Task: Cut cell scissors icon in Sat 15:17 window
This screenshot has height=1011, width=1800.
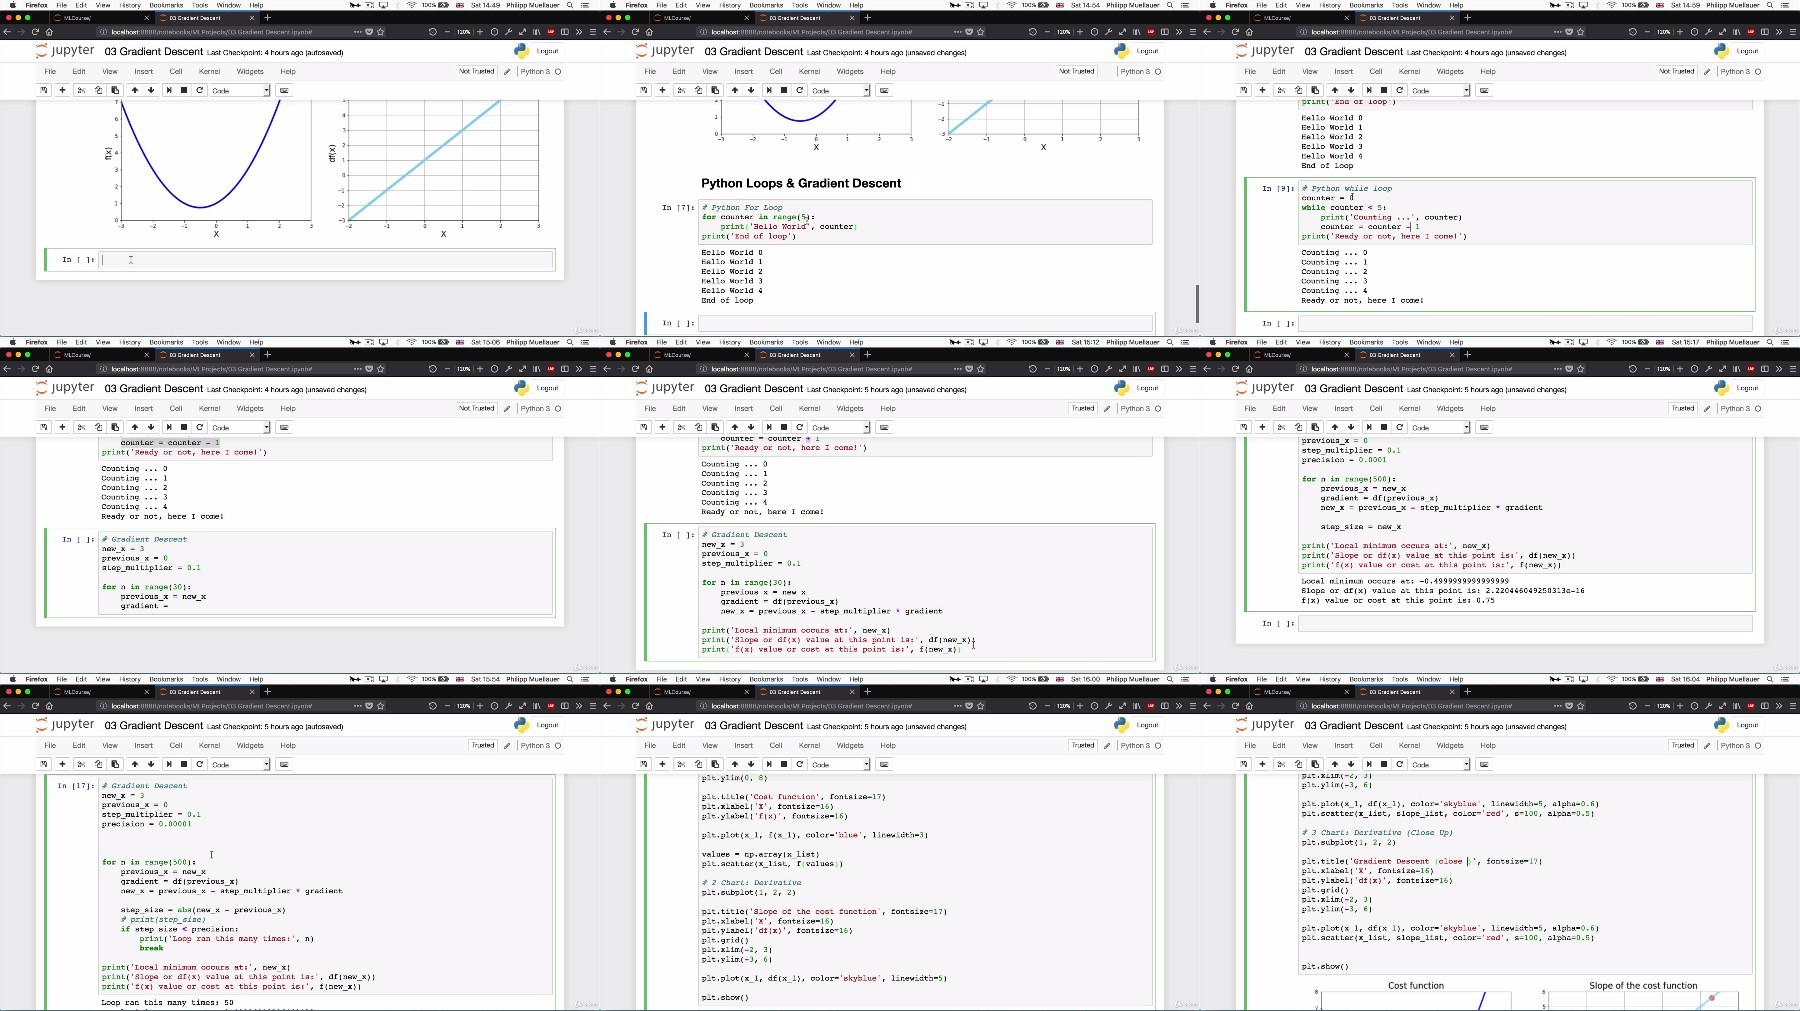Action: (1281, 427)
